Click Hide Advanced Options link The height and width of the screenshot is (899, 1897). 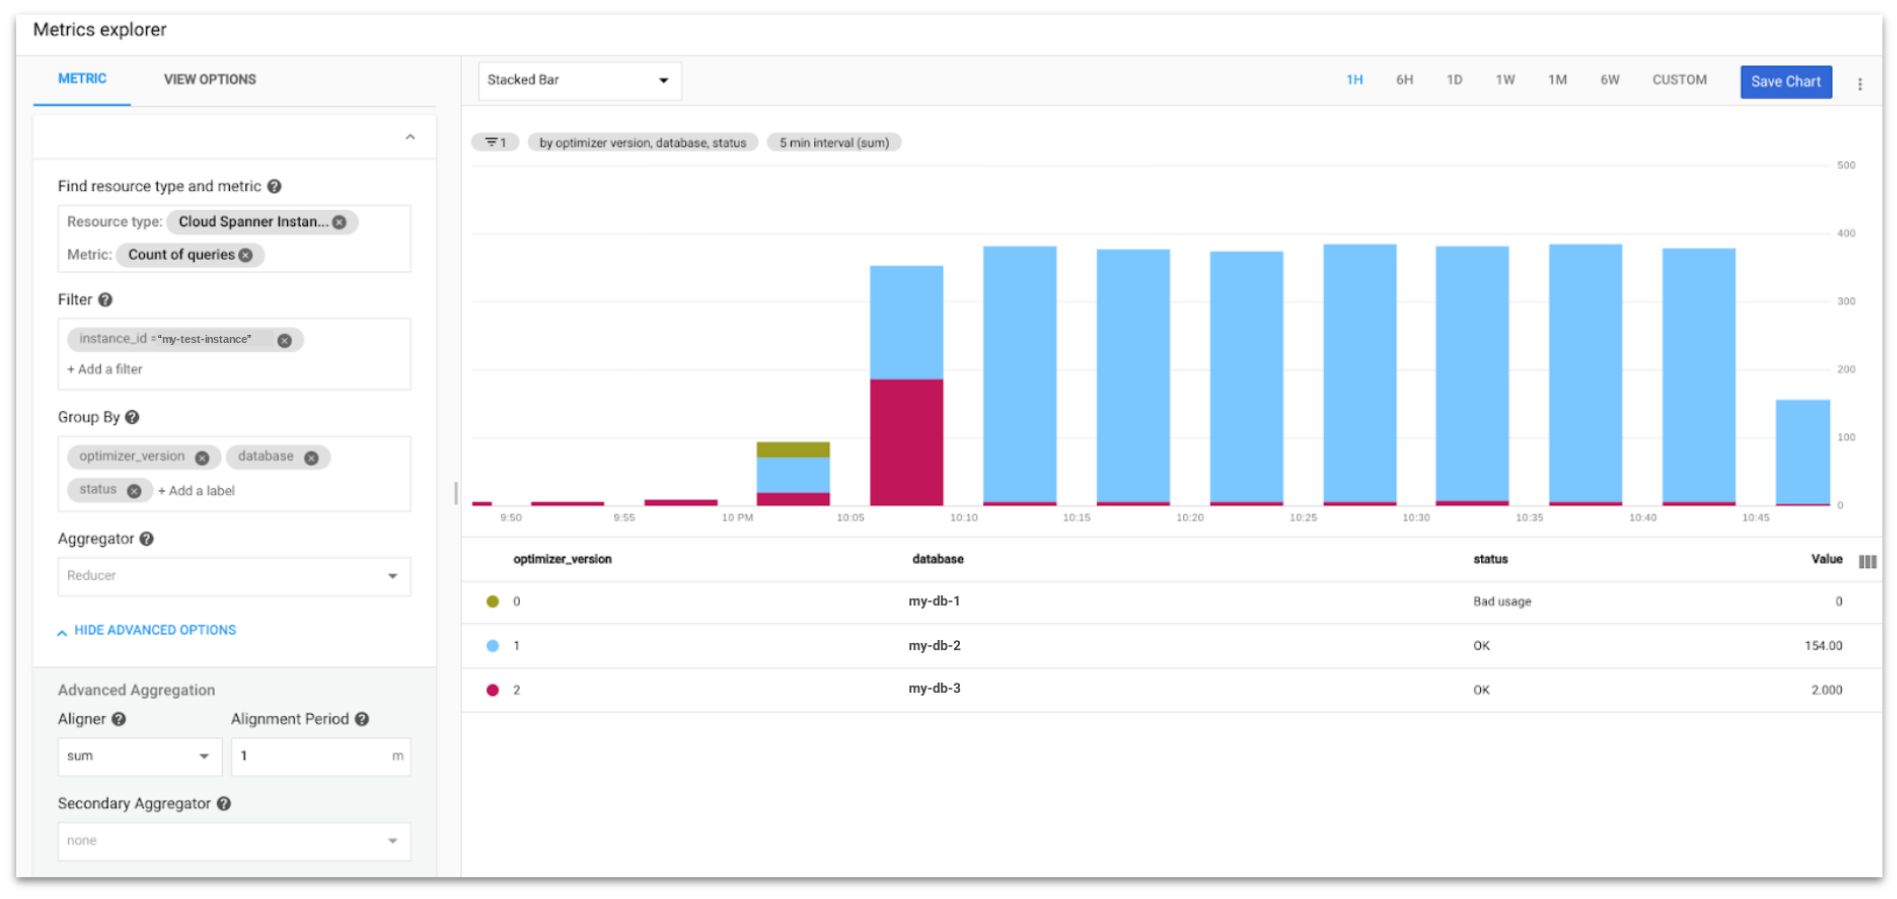coord(154,630)
